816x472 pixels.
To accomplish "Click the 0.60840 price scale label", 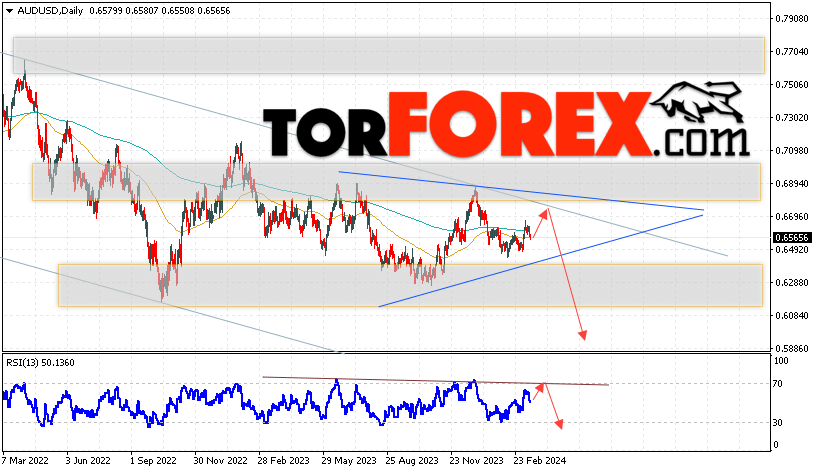I will click(x=792, y=316).
